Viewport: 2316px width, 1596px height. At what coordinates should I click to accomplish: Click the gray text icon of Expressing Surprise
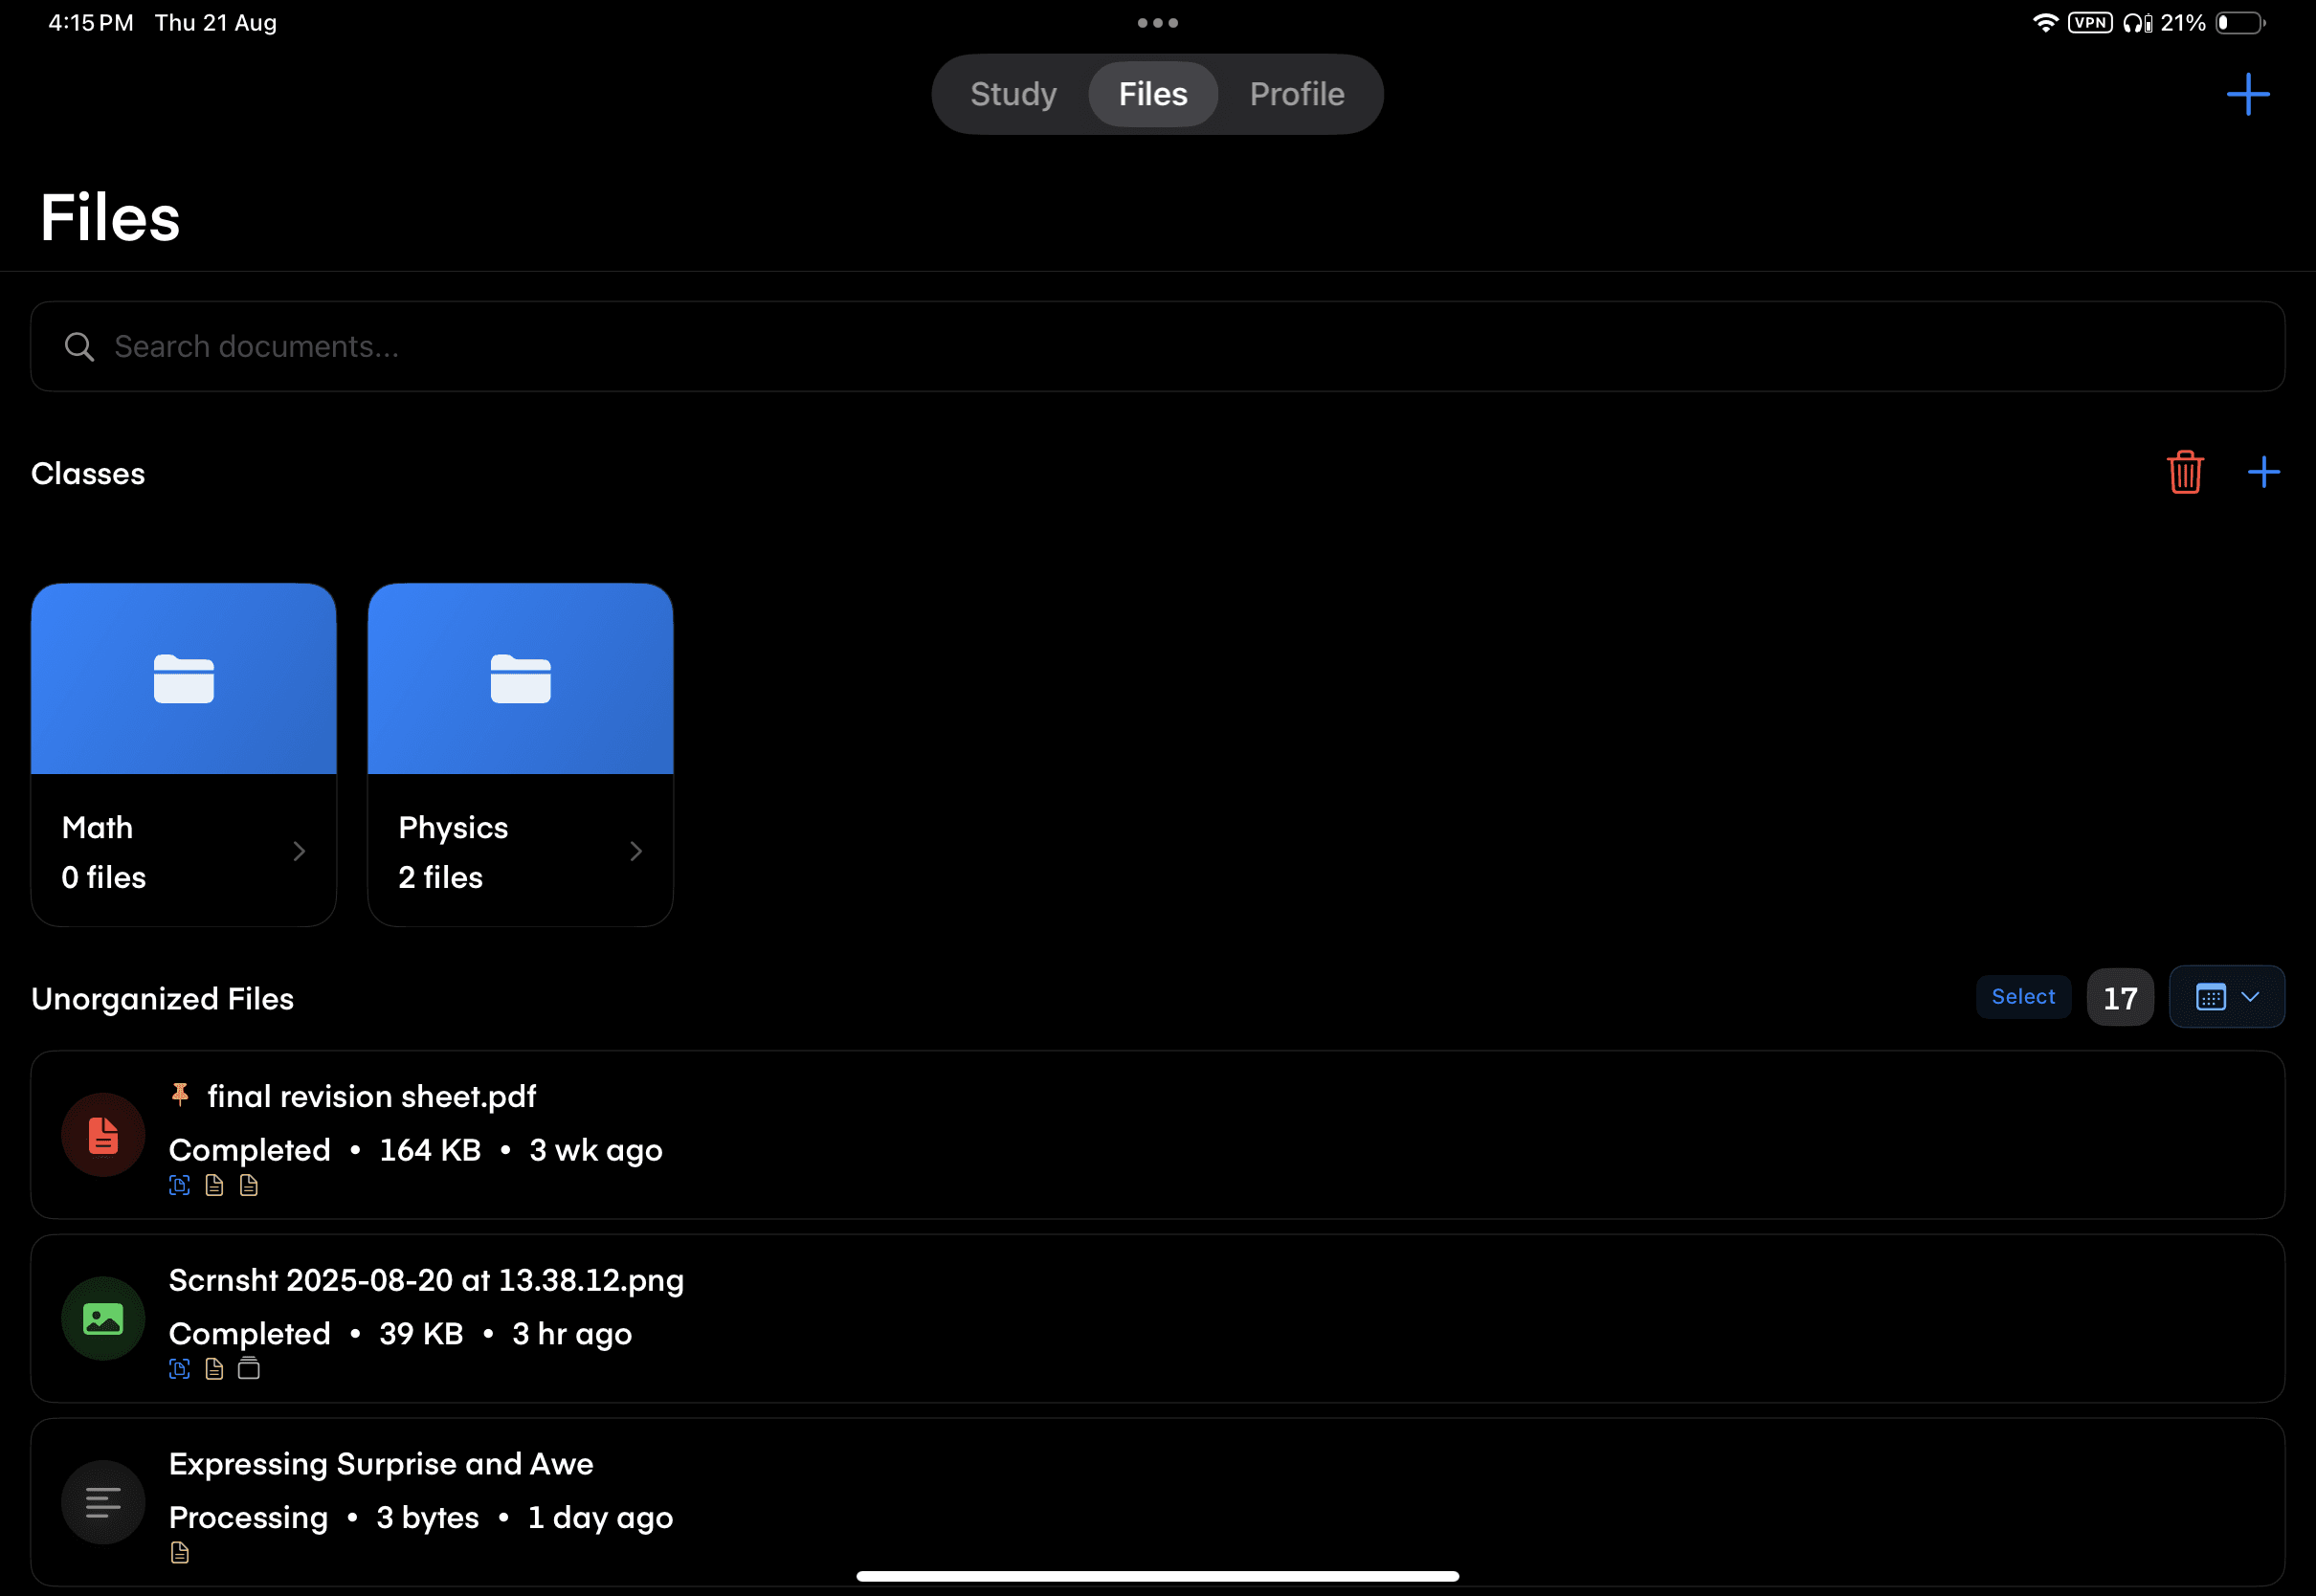pyautogui.click(x=103, y=1503)
